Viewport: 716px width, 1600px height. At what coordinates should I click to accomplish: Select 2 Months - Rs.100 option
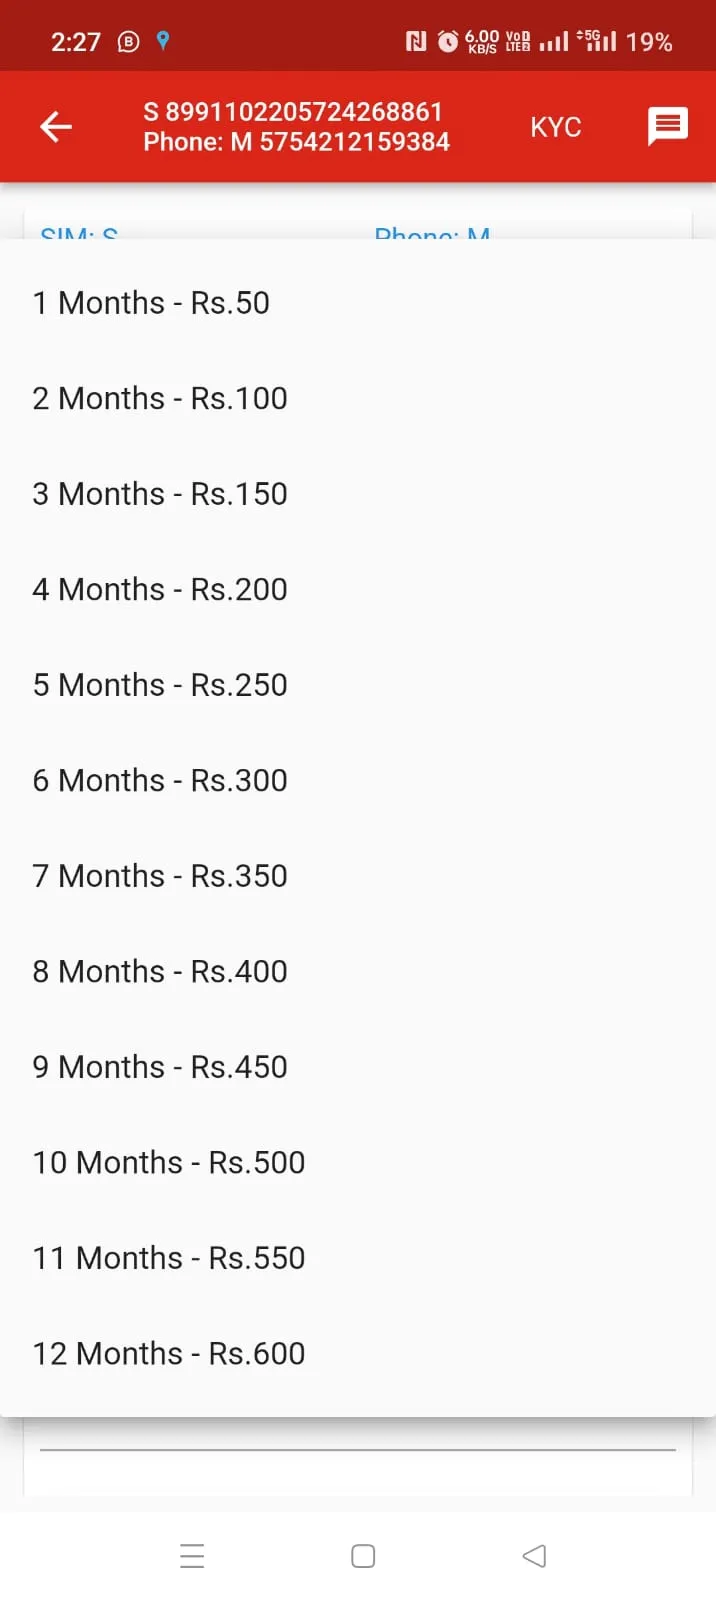coord(358,398)
